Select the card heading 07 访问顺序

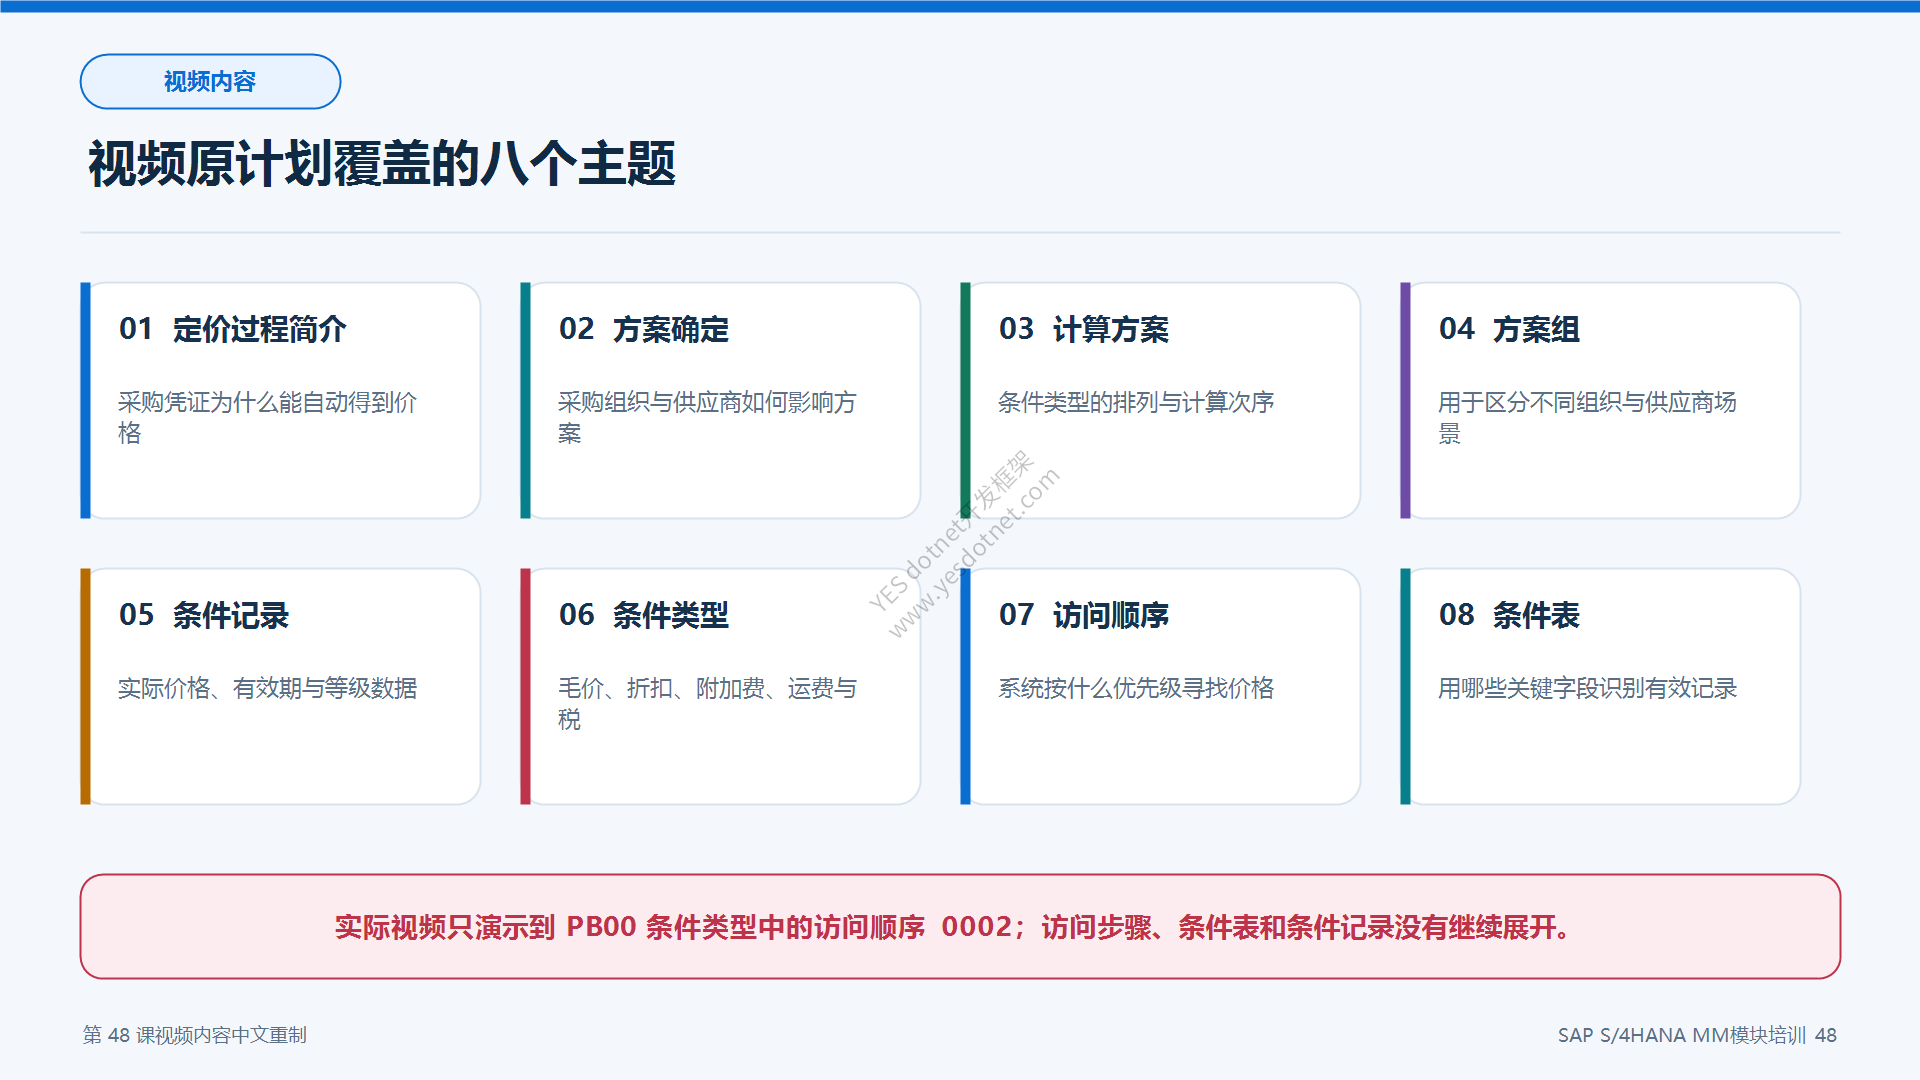[1084, 615]
